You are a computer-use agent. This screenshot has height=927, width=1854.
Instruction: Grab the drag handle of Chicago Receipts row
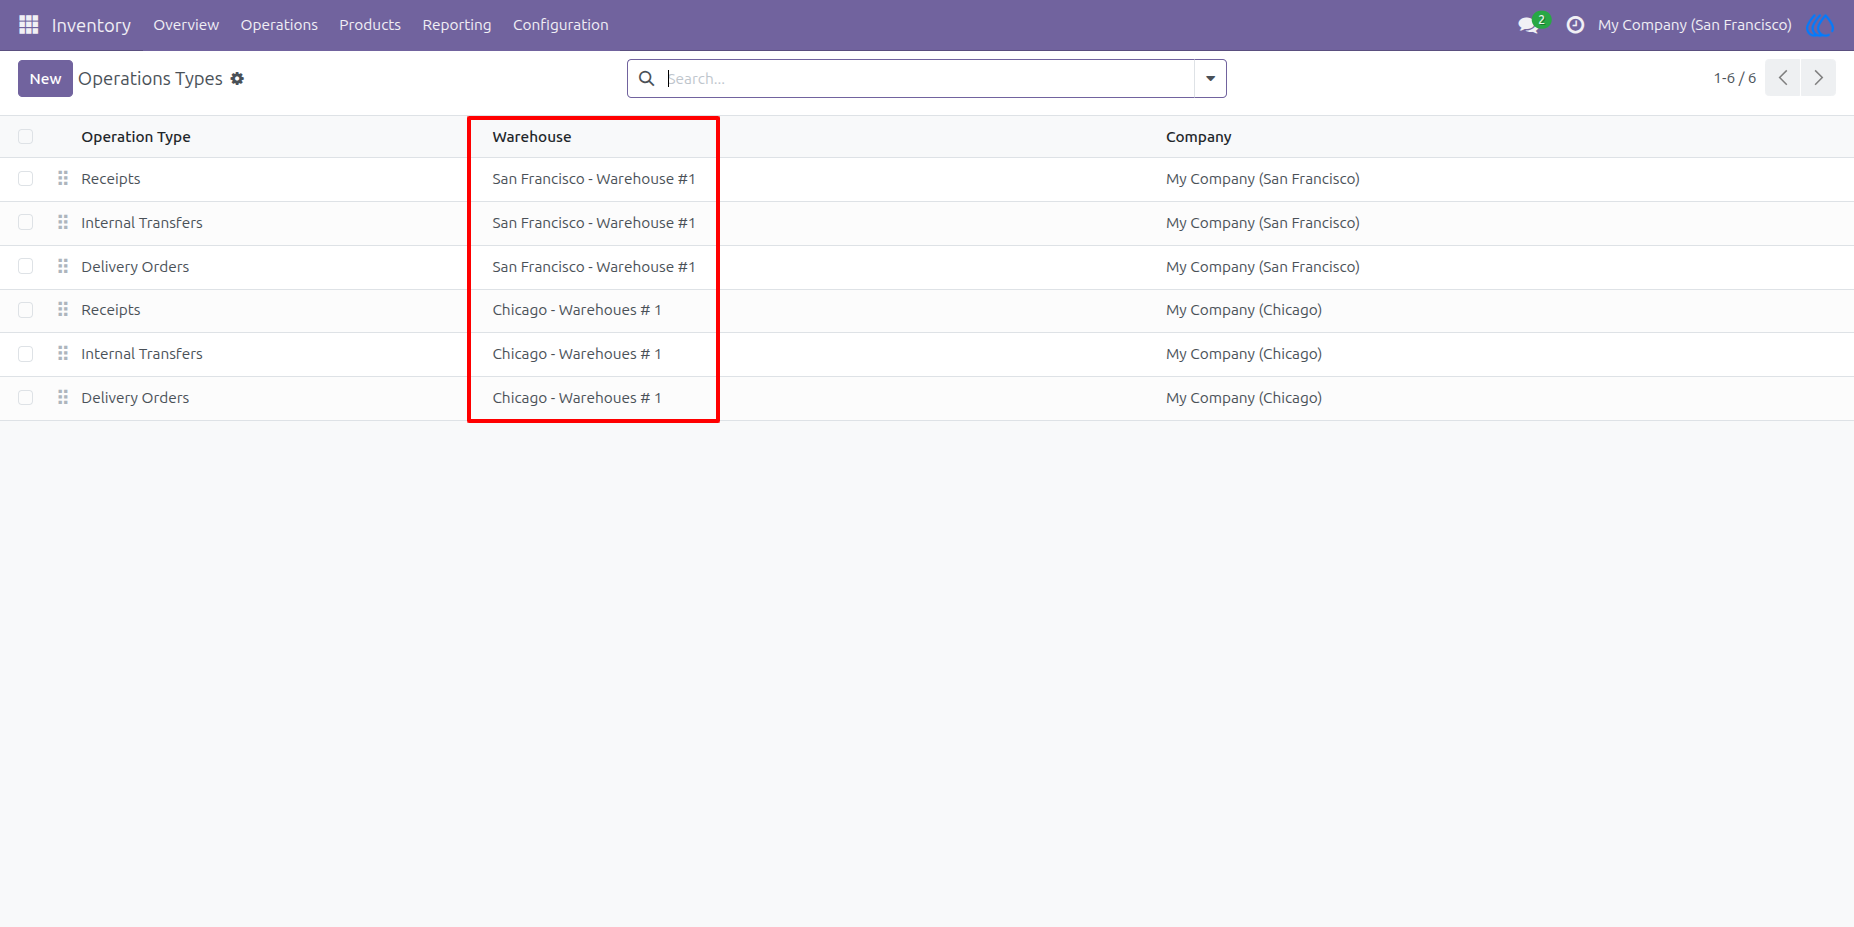pyautogui.click(x=63, y=309)
